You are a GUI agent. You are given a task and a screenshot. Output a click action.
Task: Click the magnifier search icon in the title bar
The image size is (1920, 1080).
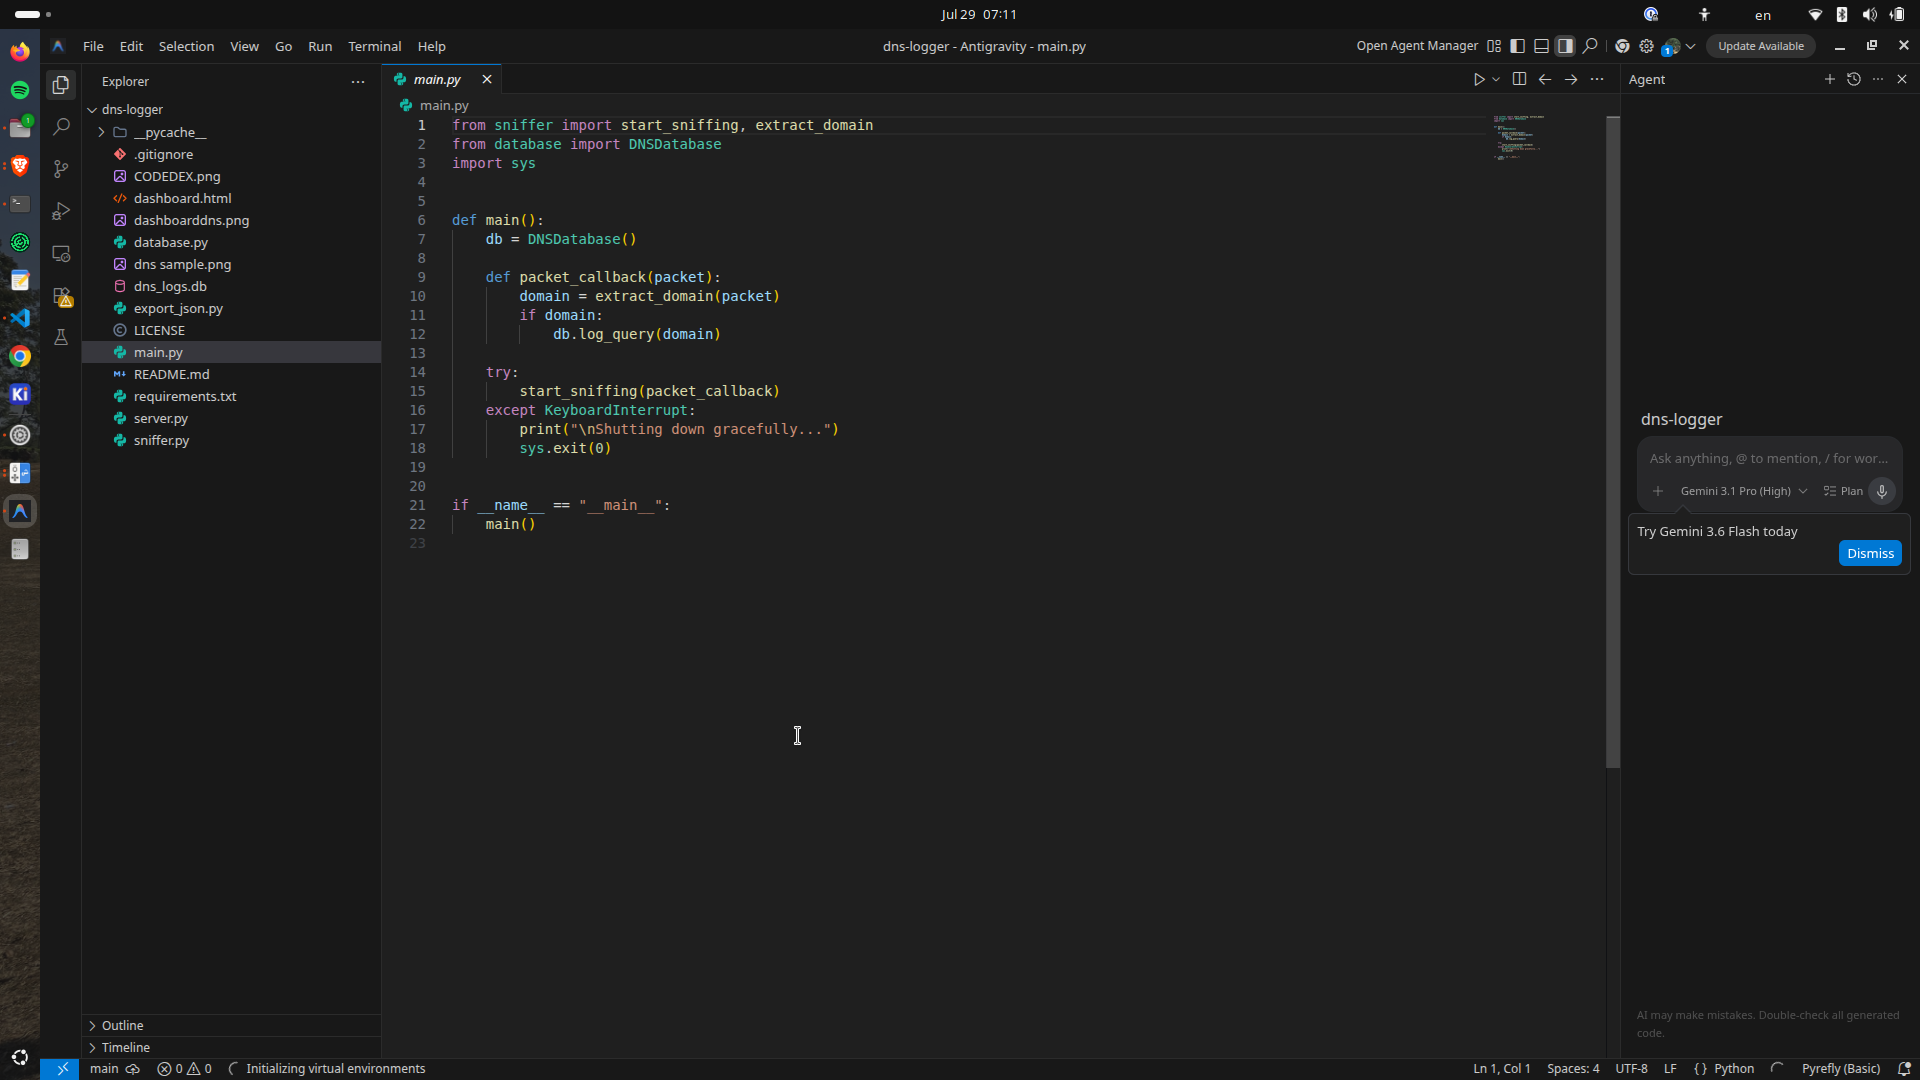(x=1590, y=46)
